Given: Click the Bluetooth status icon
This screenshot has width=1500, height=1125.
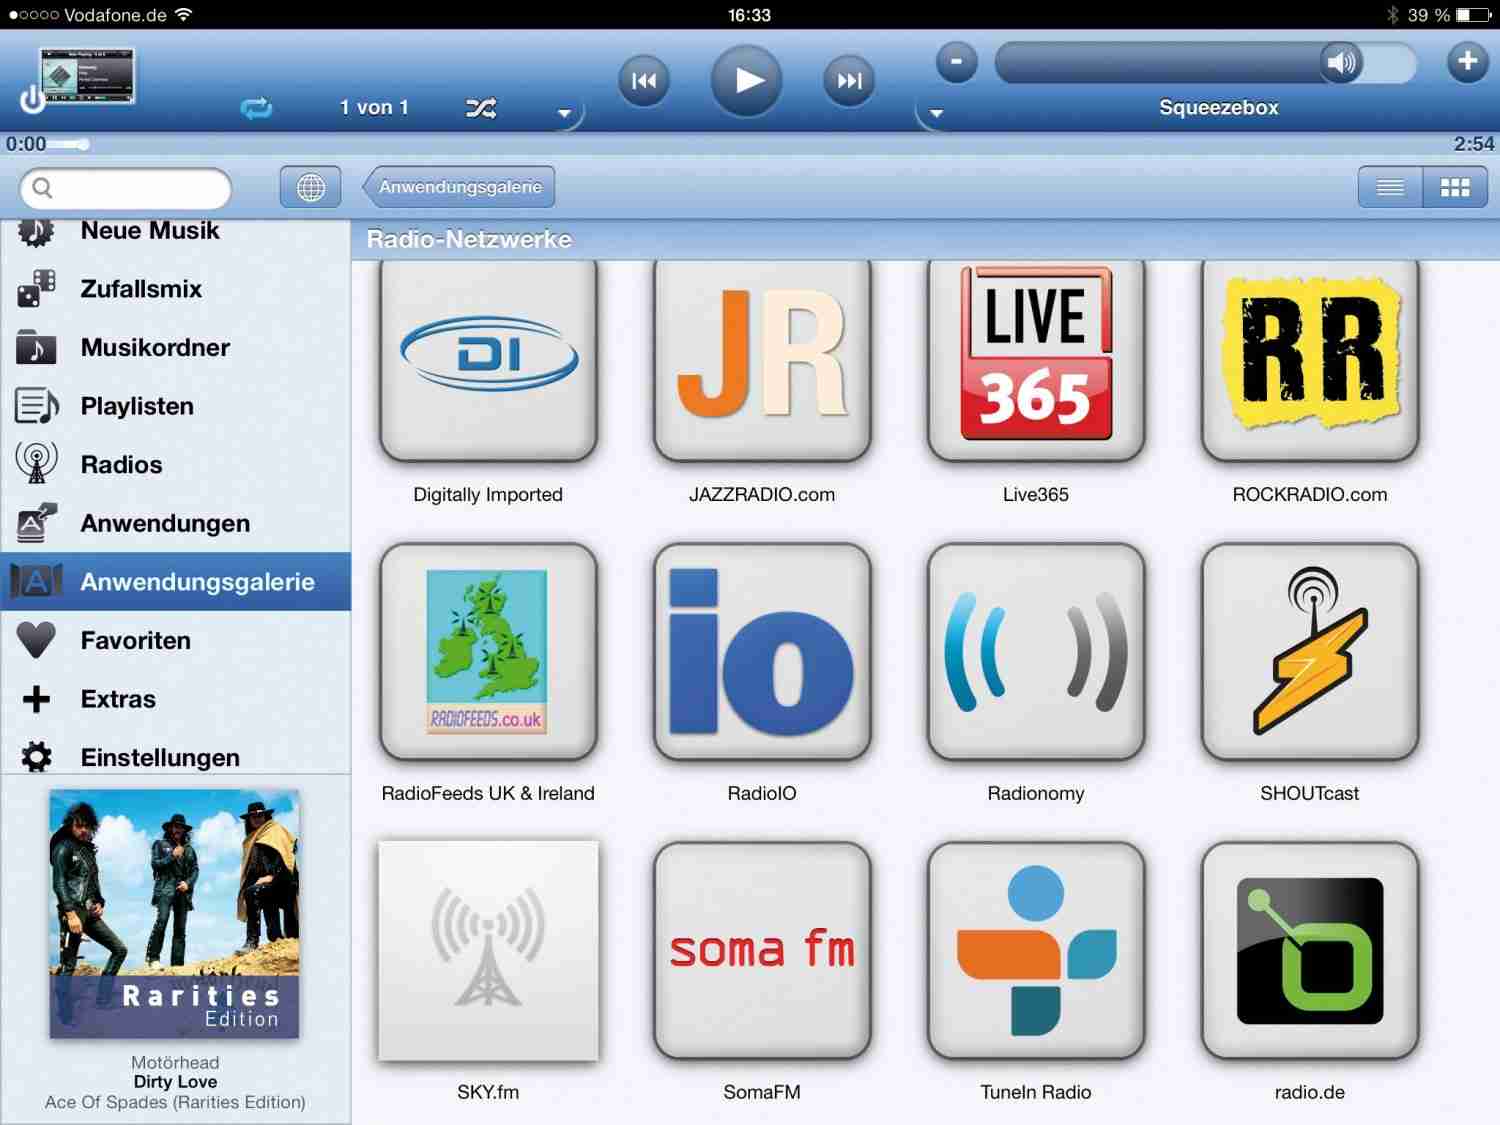Looking at the screenshot, I should tap(1392, 15).
